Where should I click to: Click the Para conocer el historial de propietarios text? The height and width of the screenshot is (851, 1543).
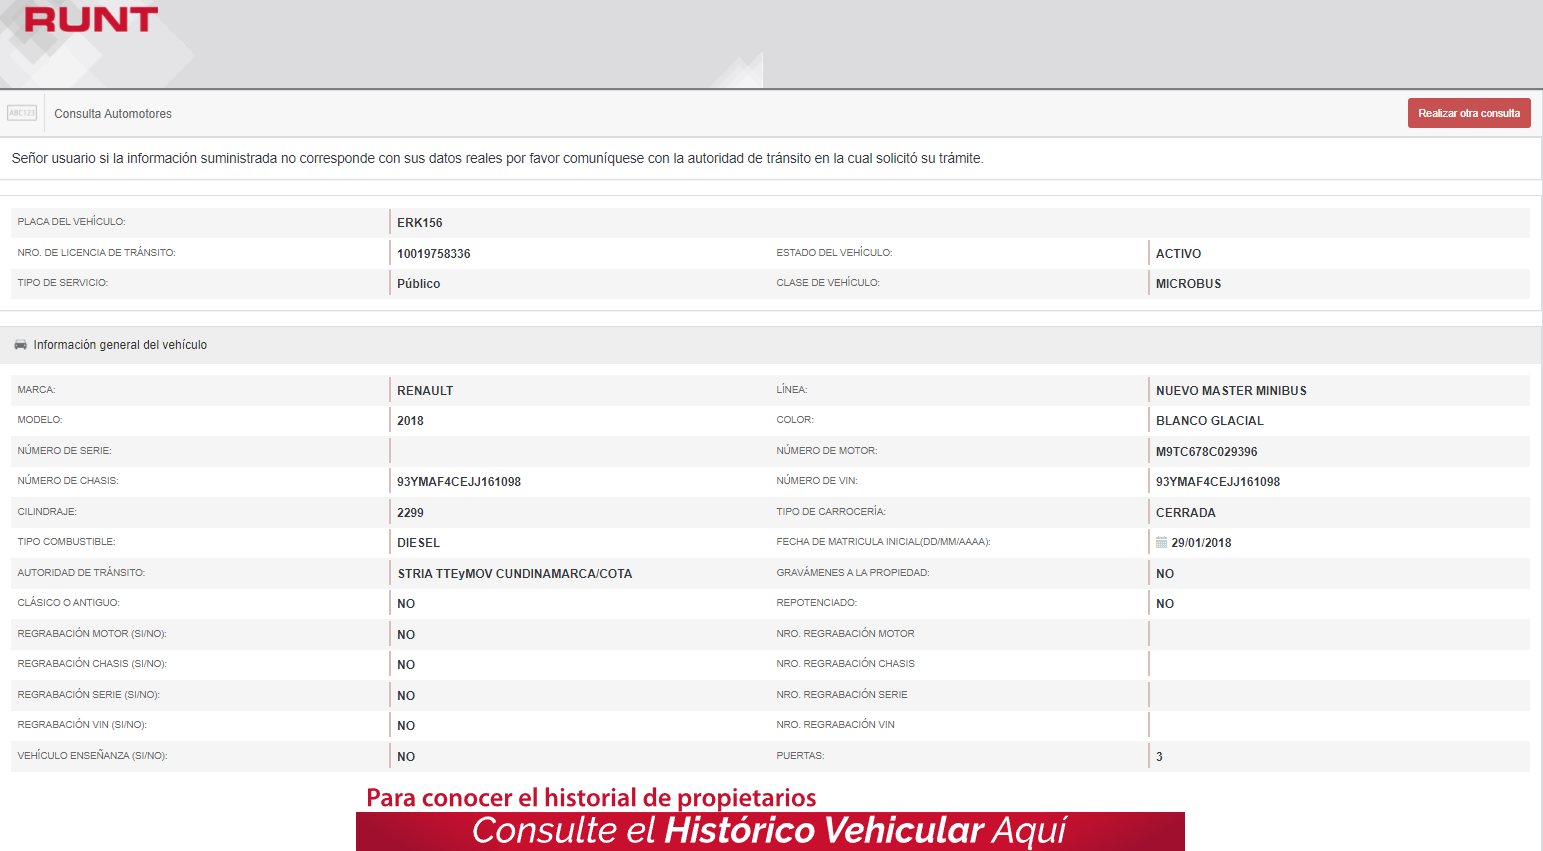[x=591, y=797]
